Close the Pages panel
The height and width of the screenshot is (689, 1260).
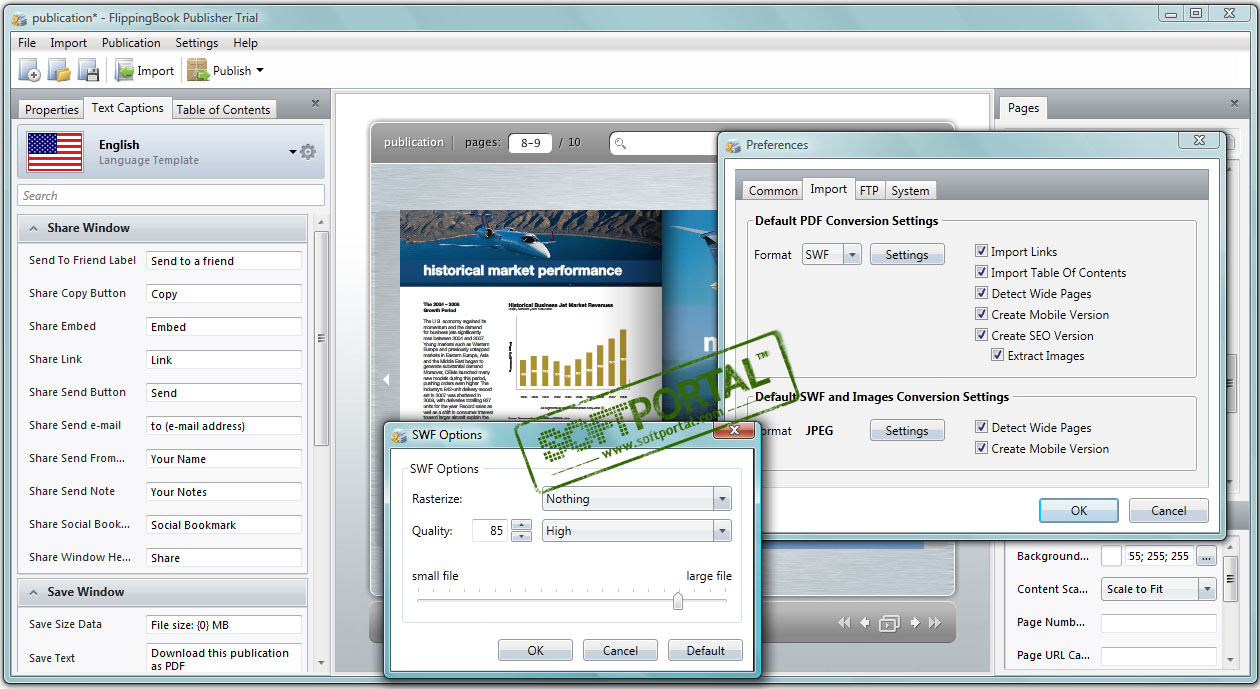click(x=1233, y=103)
